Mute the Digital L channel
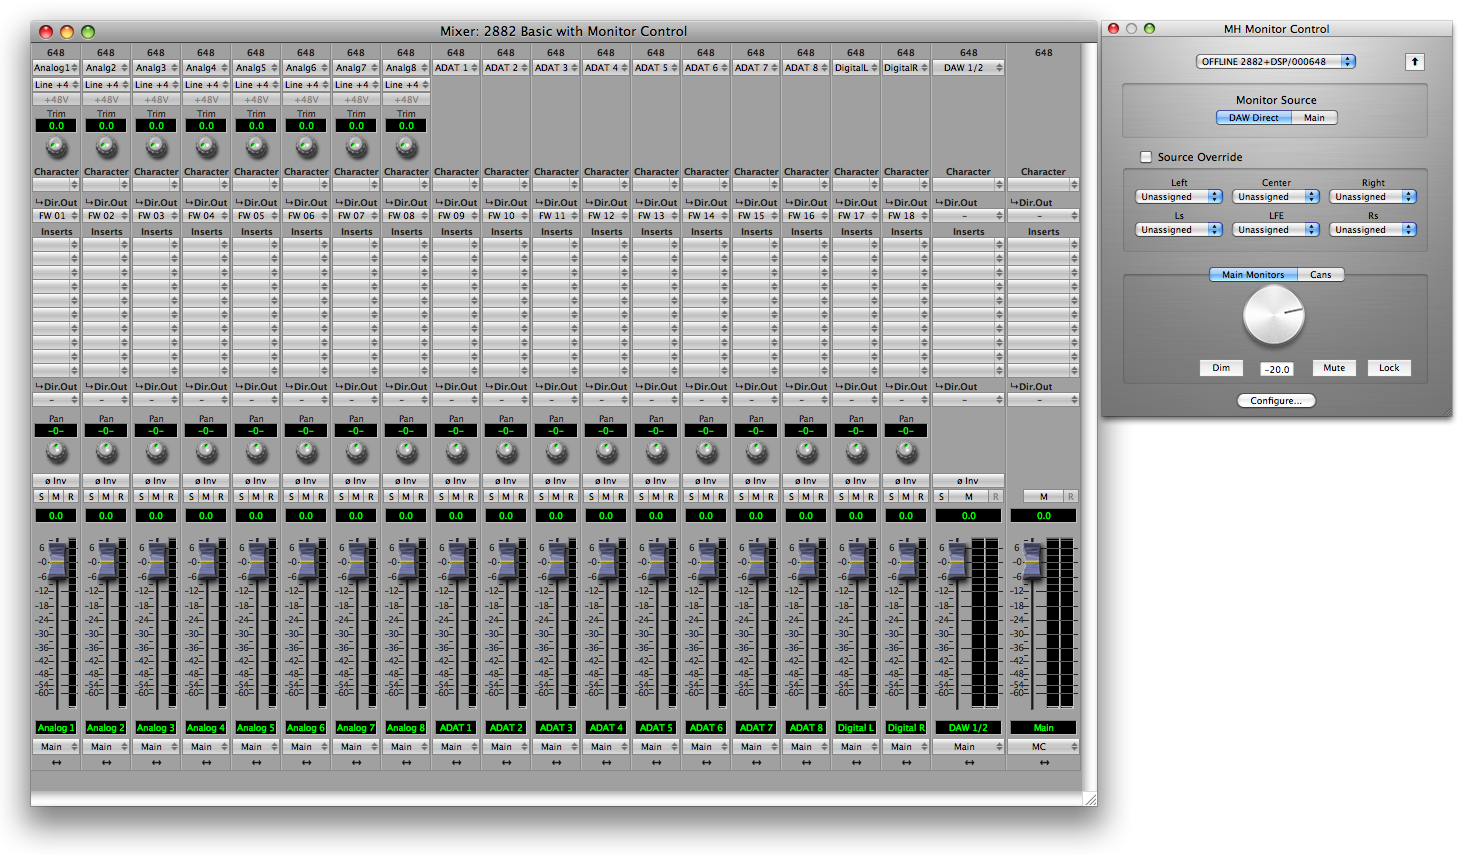 [x=856, y=497]
